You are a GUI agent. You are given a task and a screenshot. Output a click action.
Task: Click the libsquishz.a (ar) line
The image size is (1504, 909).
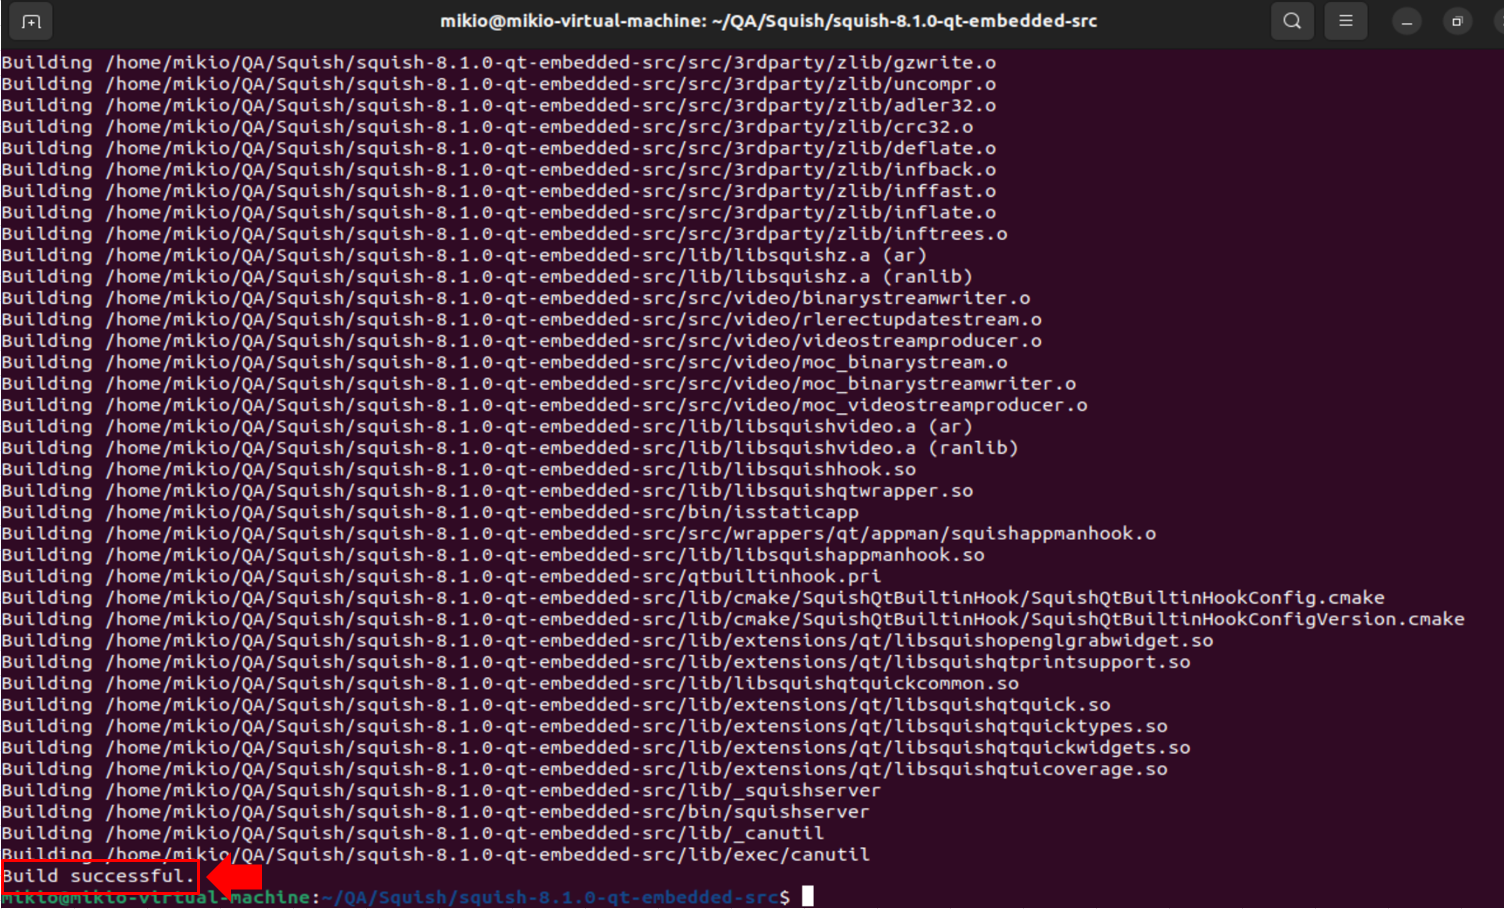pos(464,255)
